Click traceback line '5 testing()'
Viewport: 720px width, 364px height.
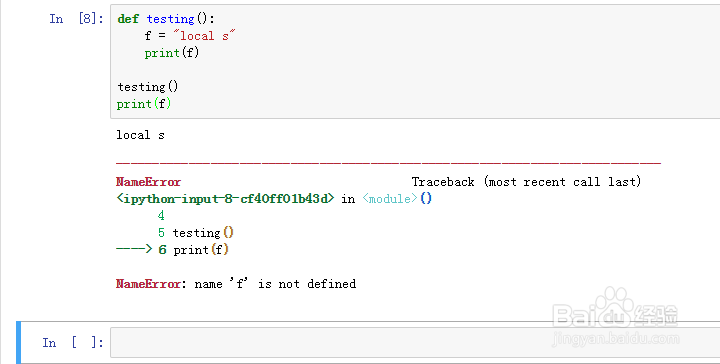196,233
